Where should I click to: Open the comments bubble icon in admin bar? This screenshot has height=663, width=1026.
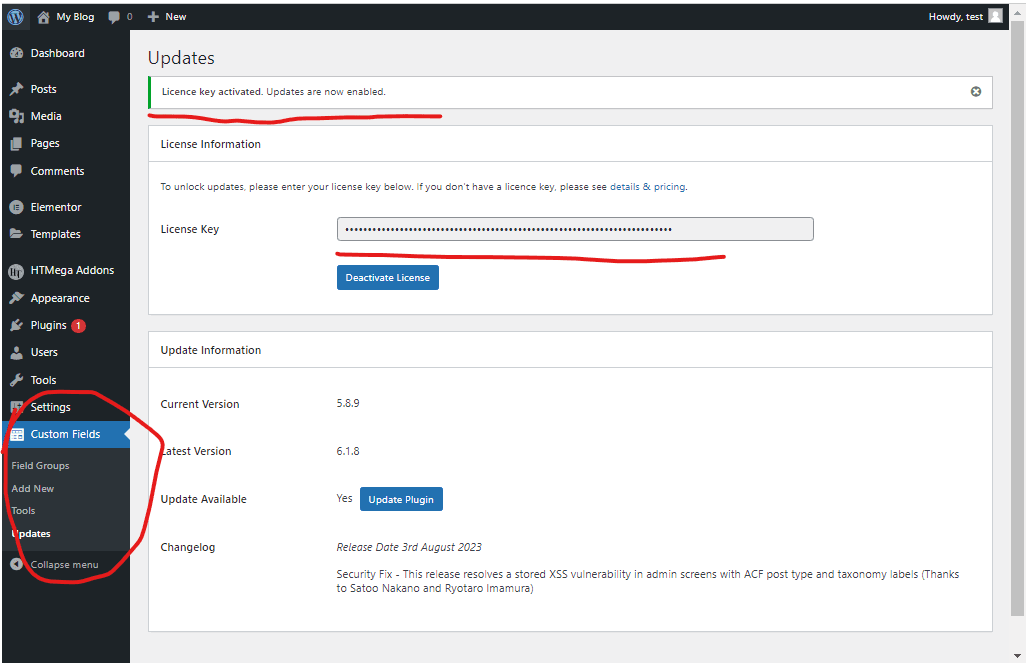point(114,17)
